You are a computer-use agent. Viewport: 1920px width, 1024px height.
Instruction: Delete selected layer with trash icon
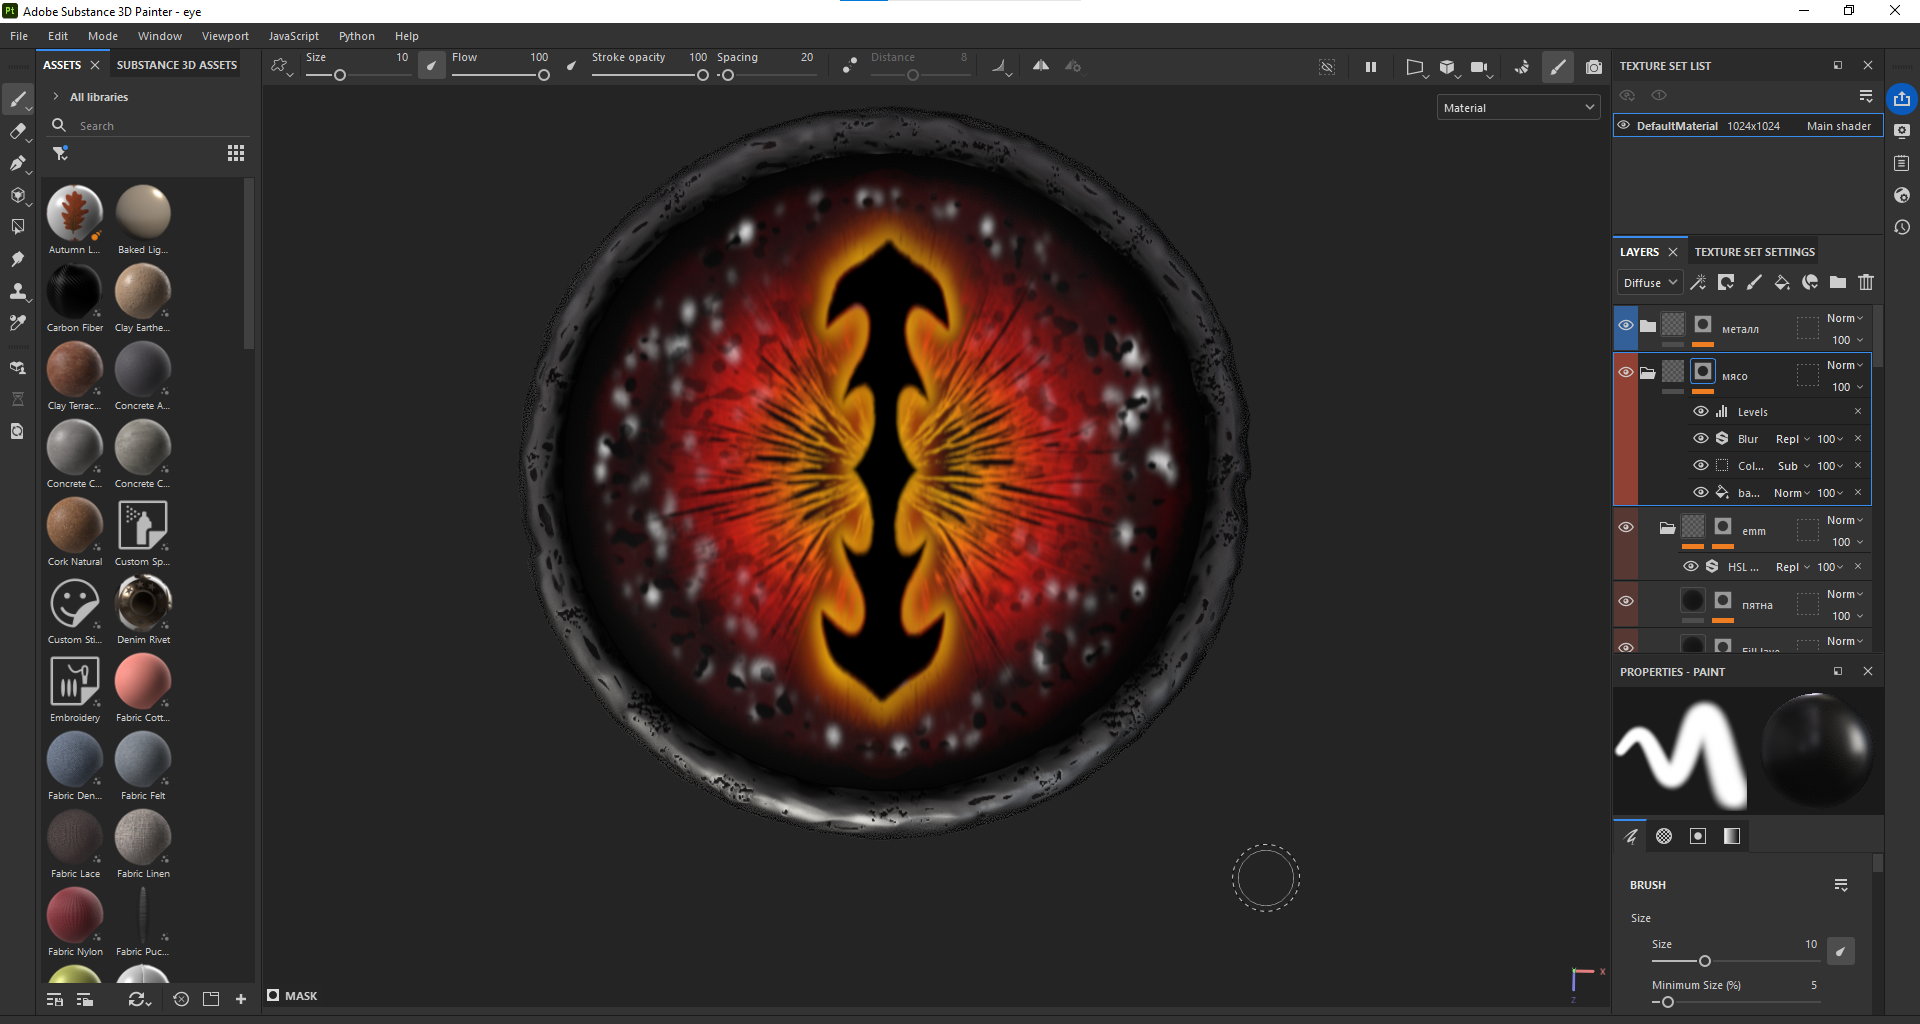1866,283
